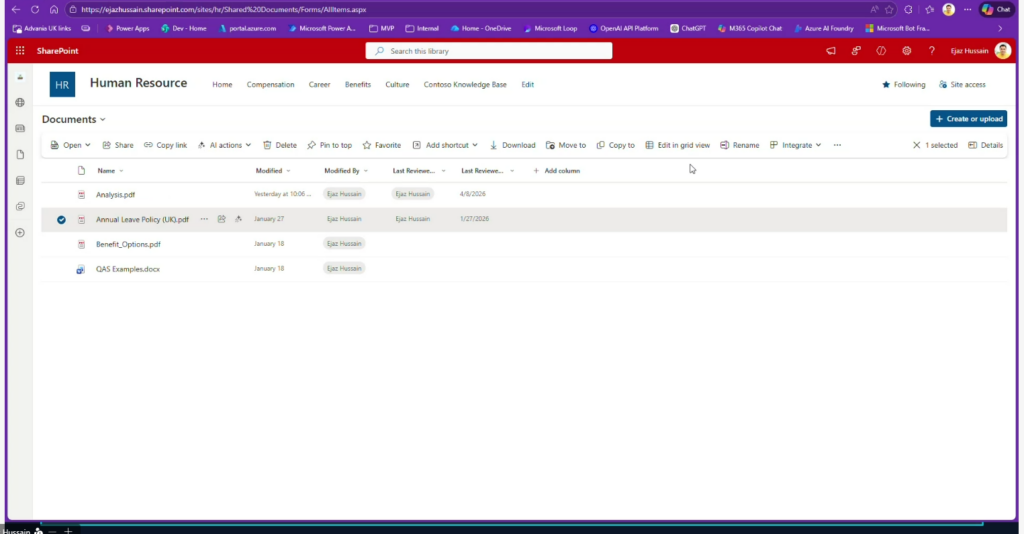Open the SharePoint app launcher waffle icon
The height and width of the screenshot is (534, 1024).
20,51
